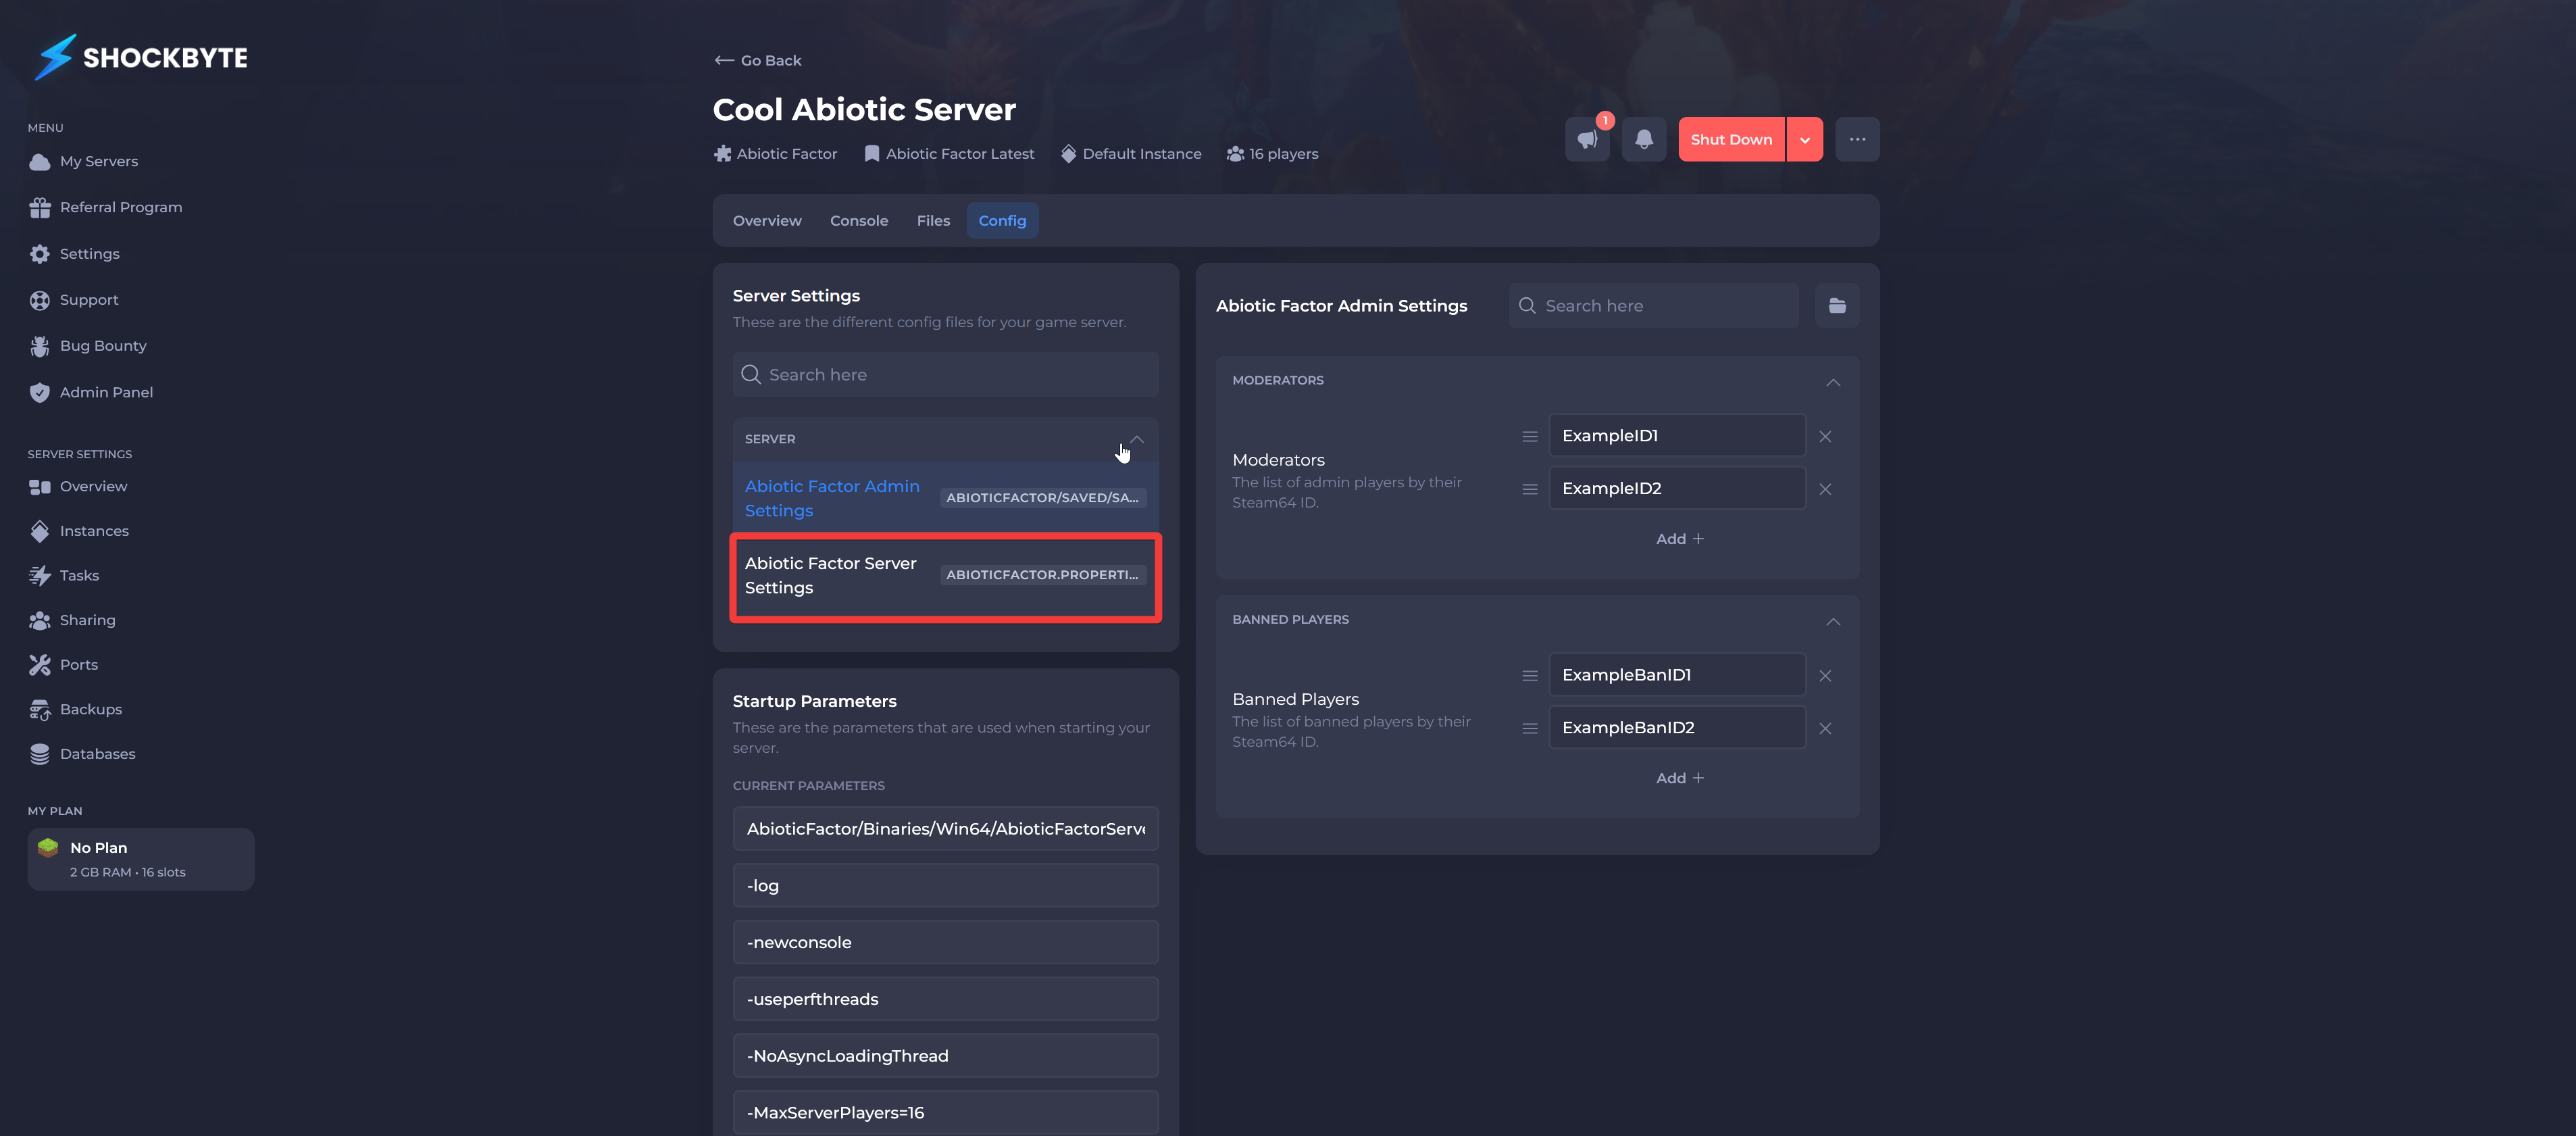Edit the ExampleID2 moderator field
The height and width of the screenshot is (1136, 2576).
1677,489
